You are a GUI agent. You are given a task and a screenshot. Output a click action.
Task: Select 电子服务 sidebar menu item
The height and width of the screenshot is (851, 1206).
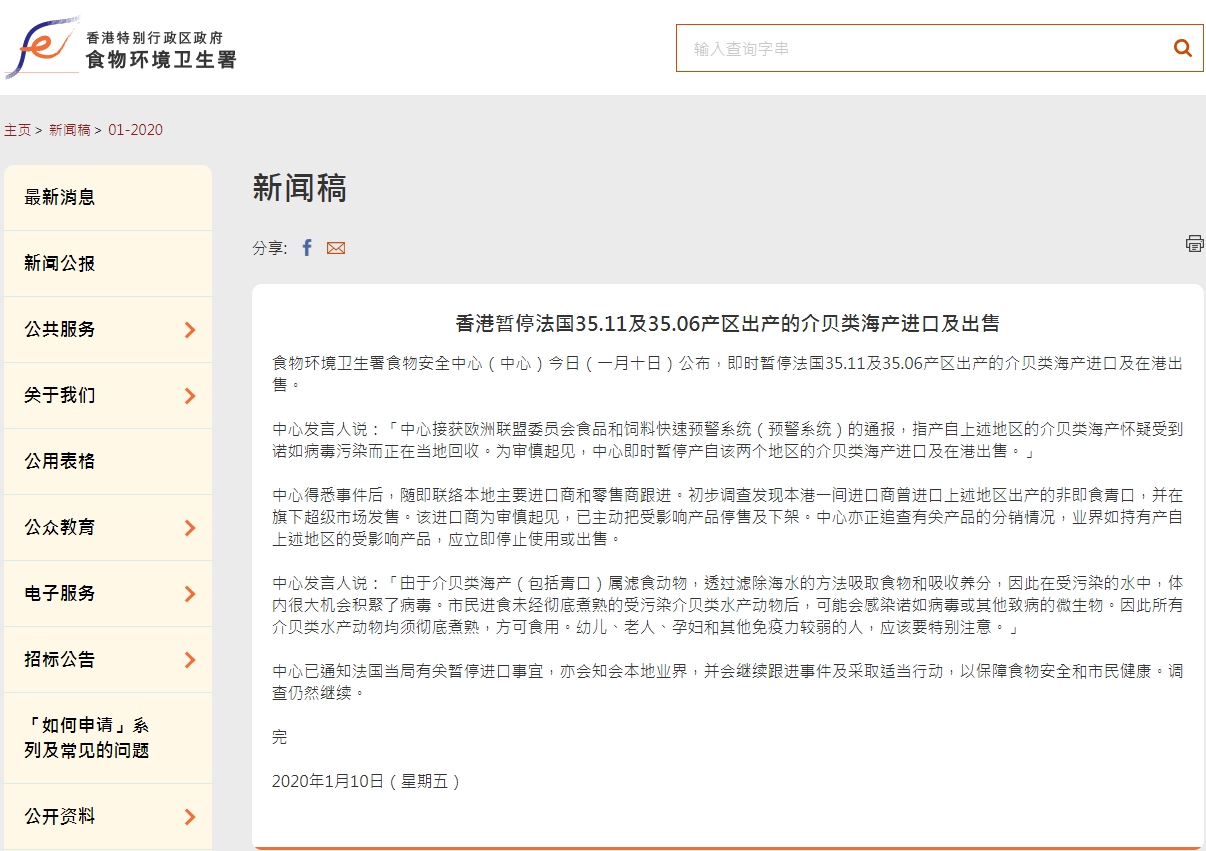[108, 594]
